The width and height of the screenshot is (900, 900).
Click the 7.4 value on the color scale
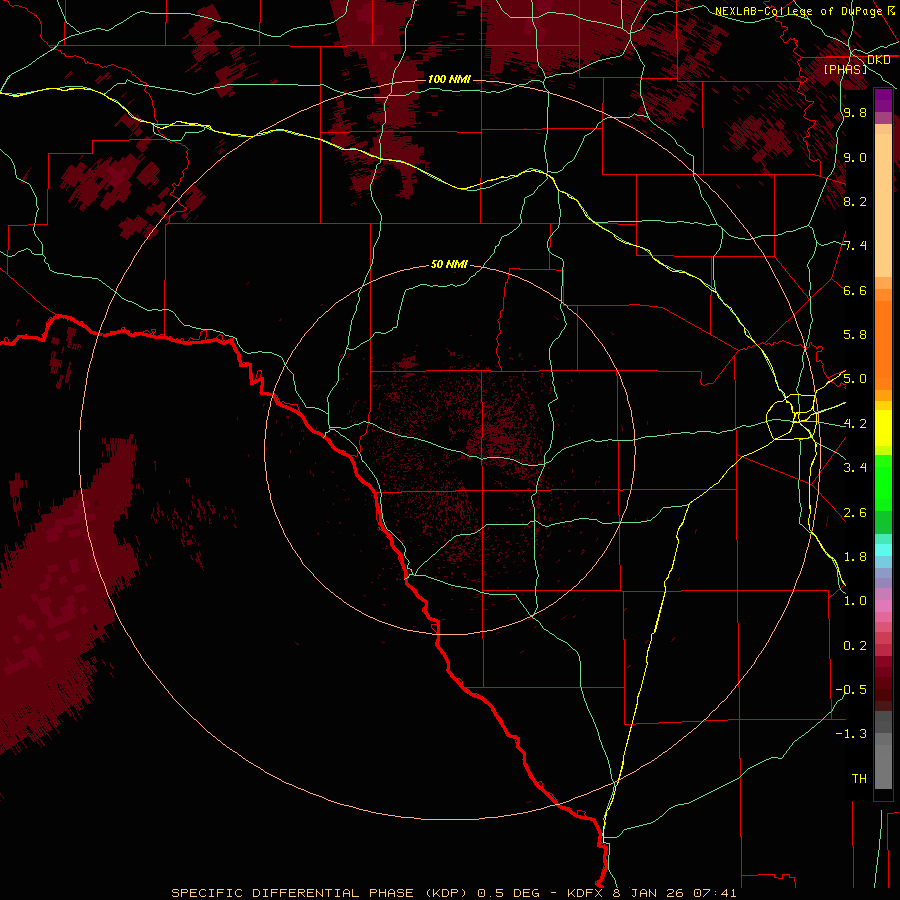point(855,246)
